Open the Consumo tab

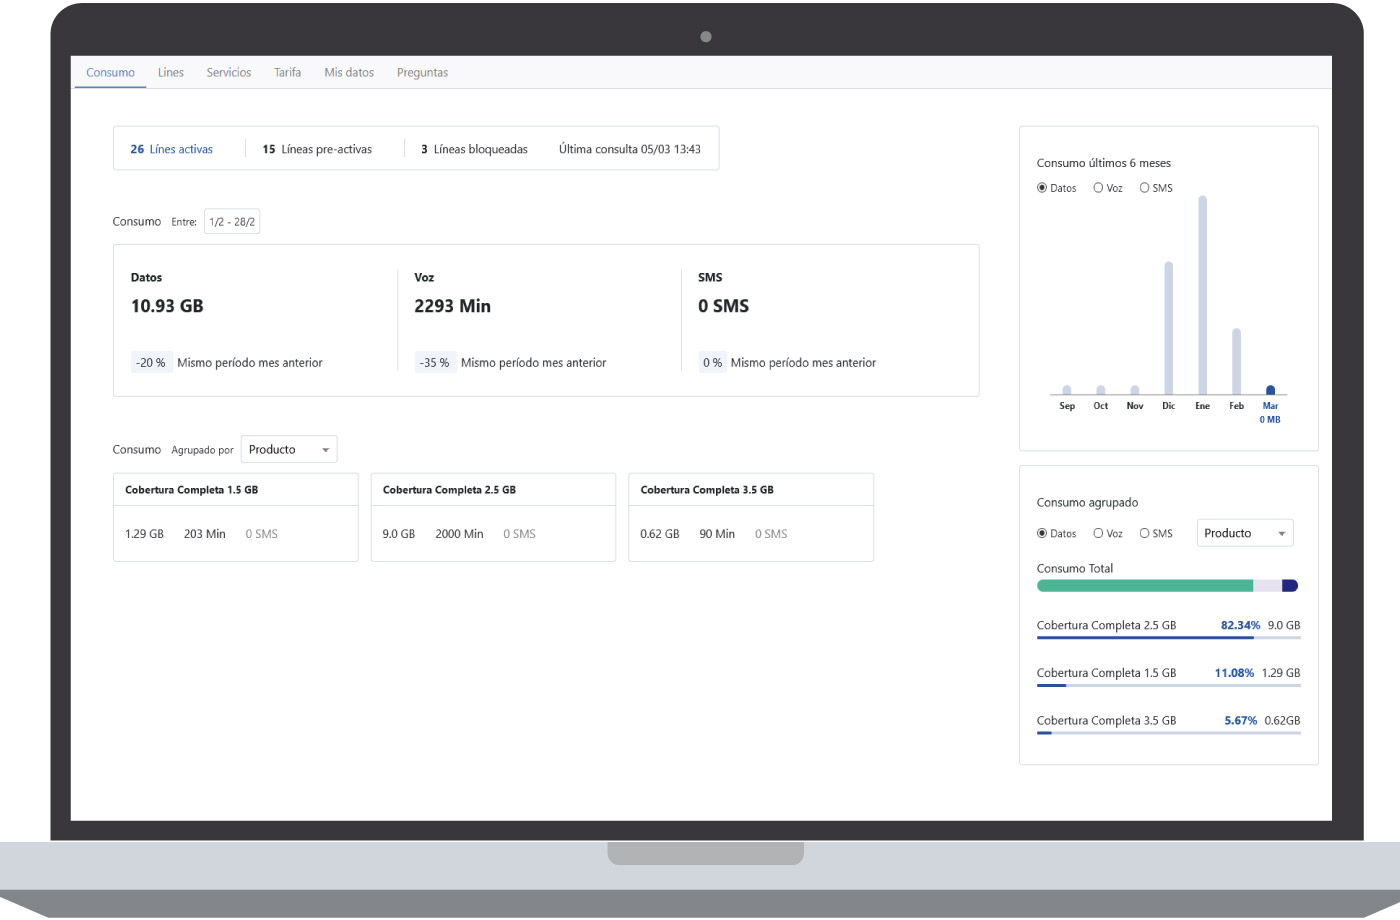pos(110,73)
